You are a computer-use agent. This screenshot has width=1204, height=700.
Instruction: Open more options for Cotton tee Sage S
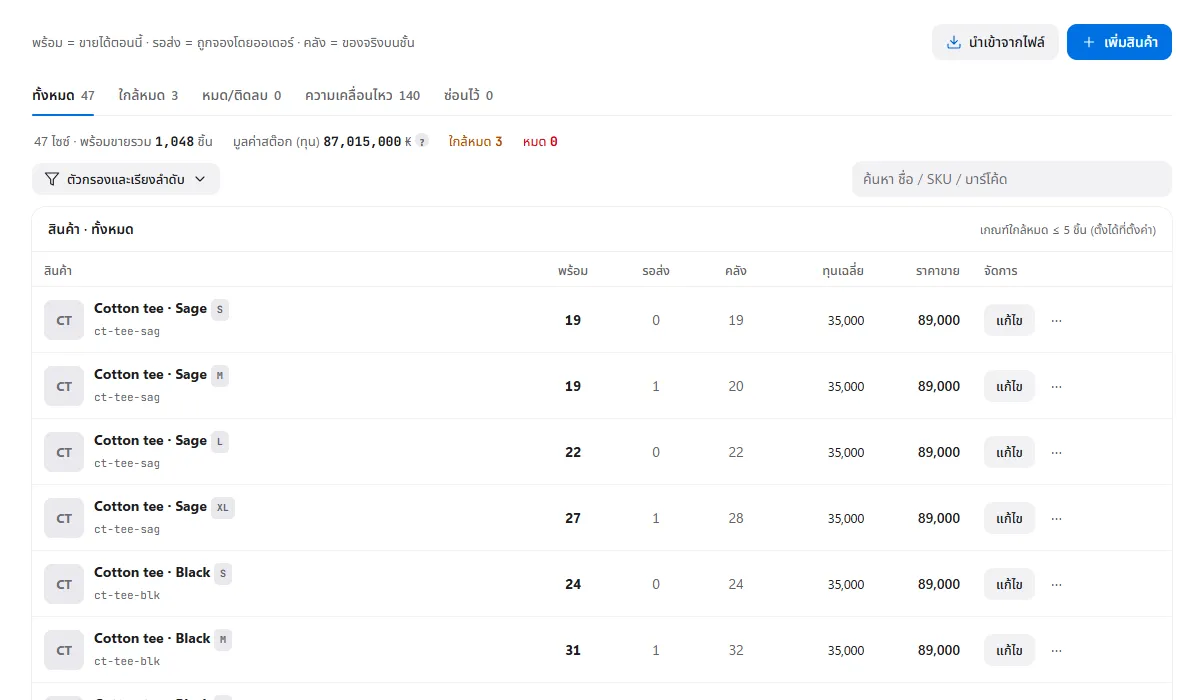(x=1056, y=321)
